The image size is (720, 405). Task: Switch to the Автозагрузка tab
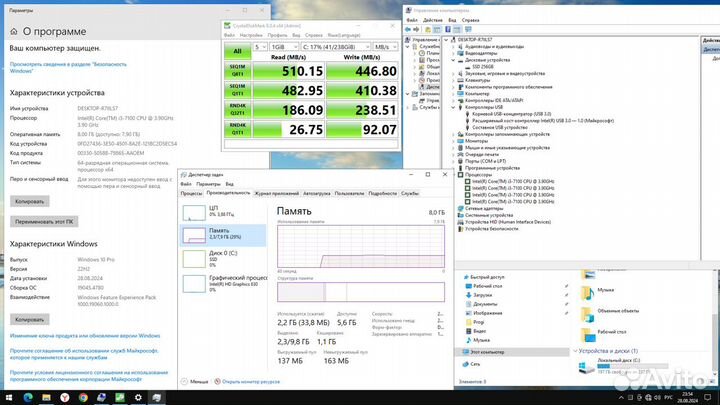(x=316, y=193)
